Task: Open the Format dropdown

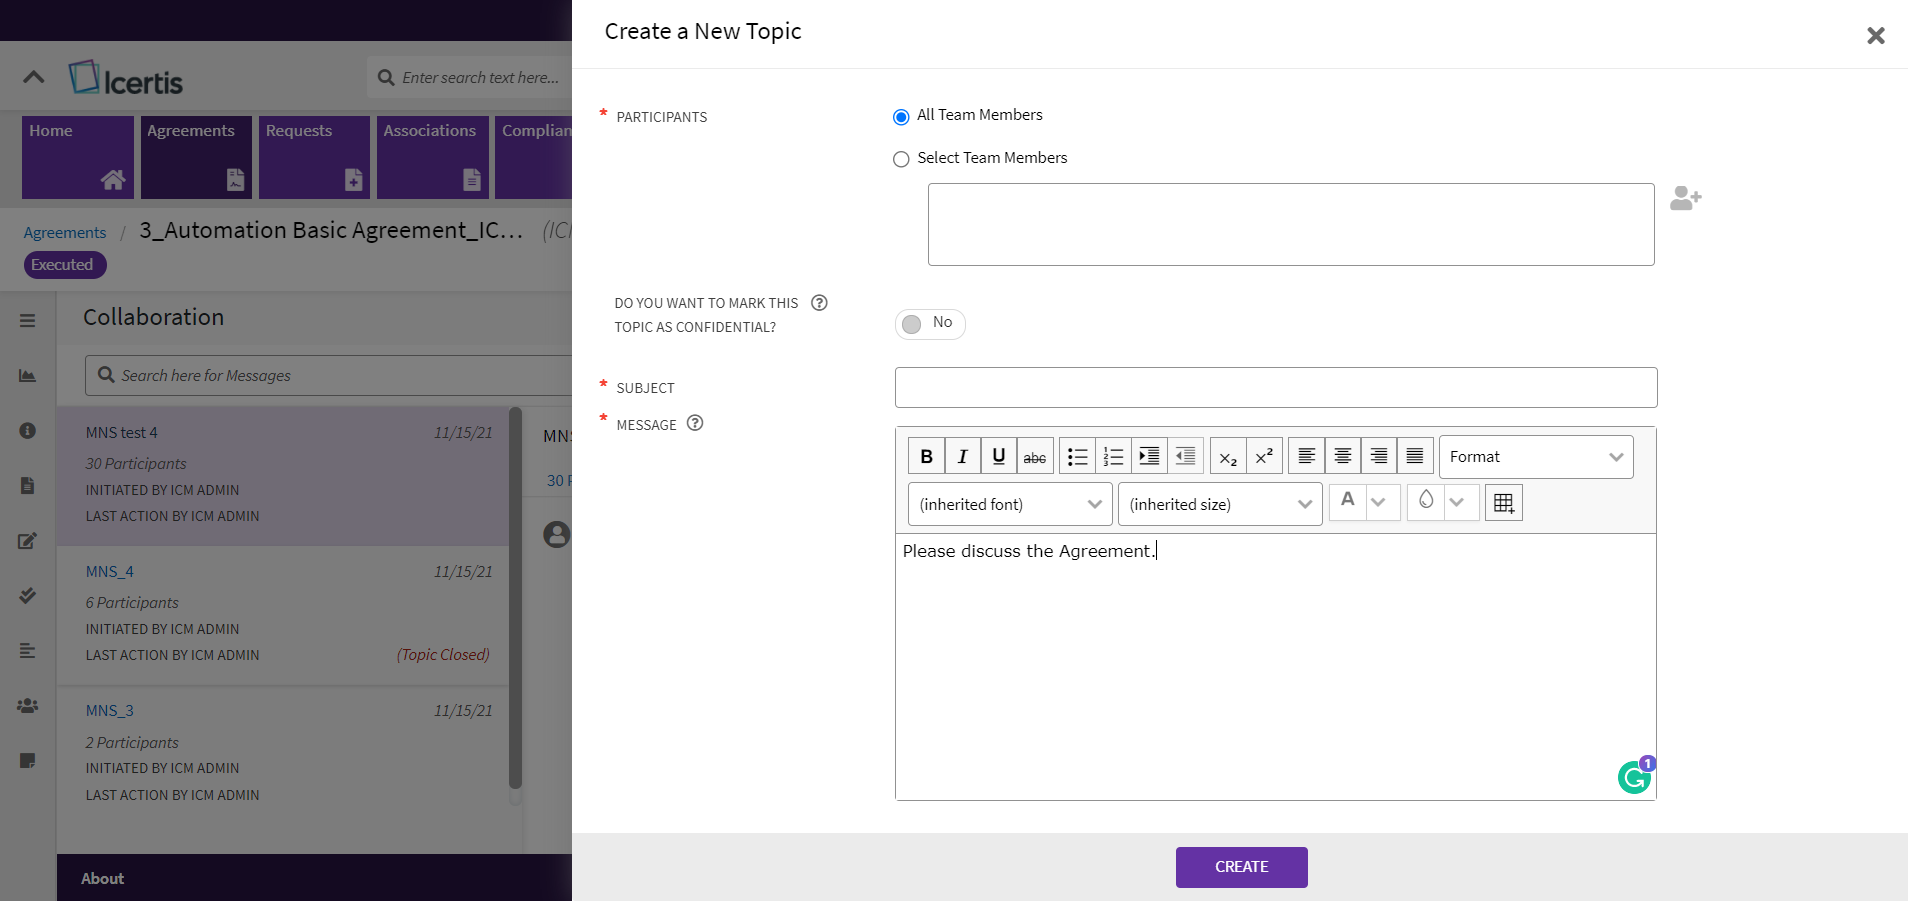Action: tap(1535, 457)
